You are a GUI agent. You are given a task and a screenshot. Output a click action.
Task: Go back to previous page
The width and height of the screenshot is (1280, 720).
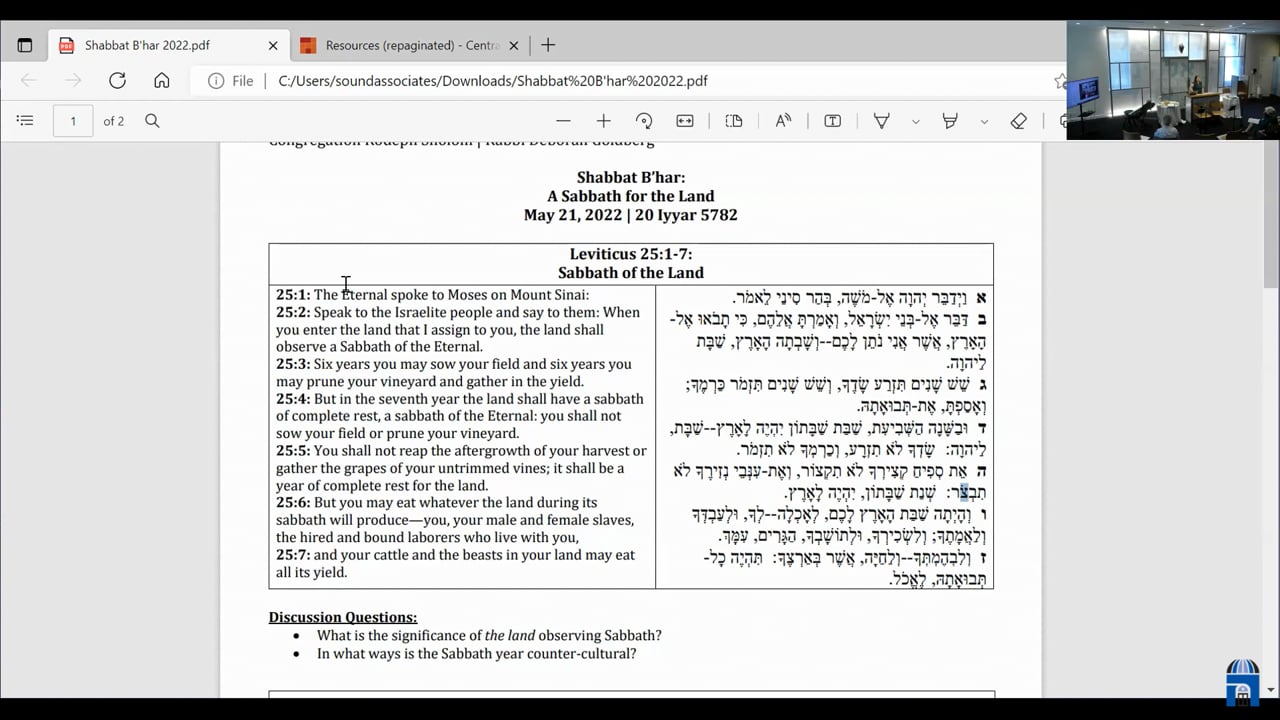point(29,81)
